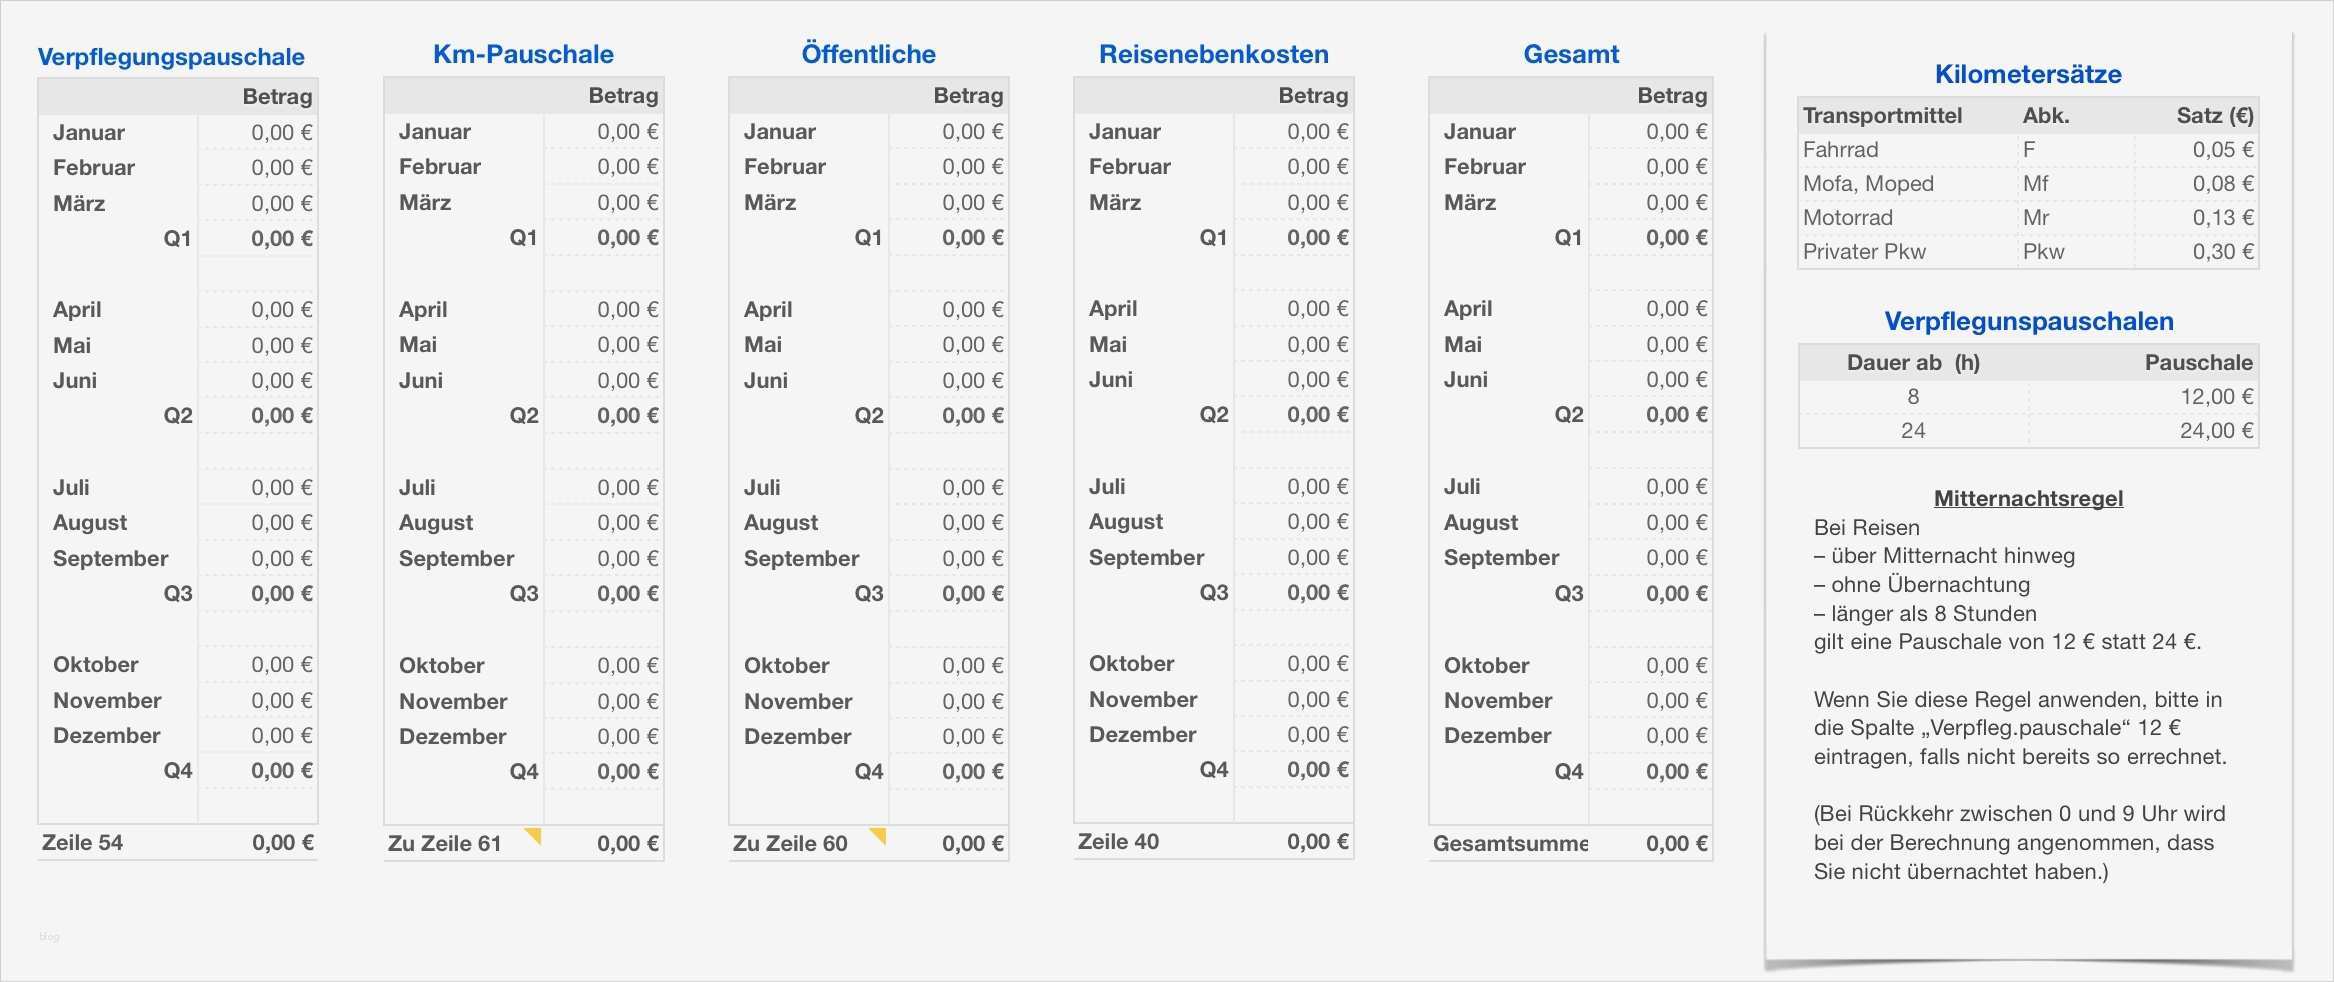Click the underlined Mitternachtsregel heading
Viewport: 2334px width, 982px height.
point(2028,498)
